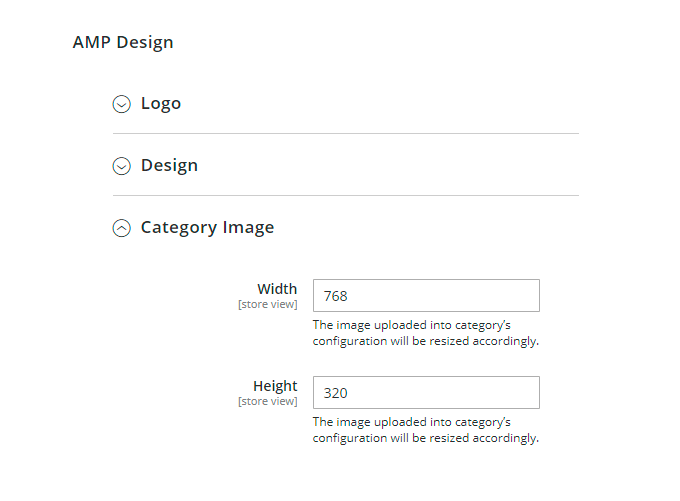Click the word Image in Category Image

(248, 227)
